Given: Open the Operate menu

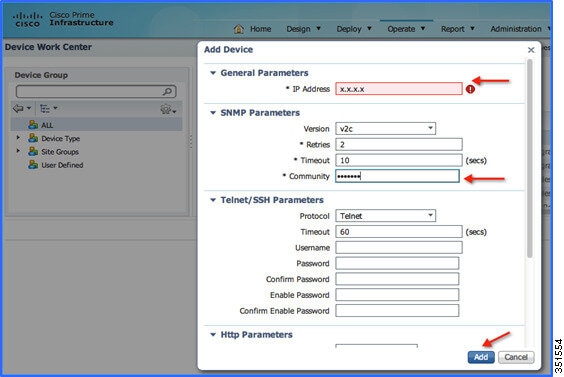Looking at the screenshot, I should (x=406, y=29).
